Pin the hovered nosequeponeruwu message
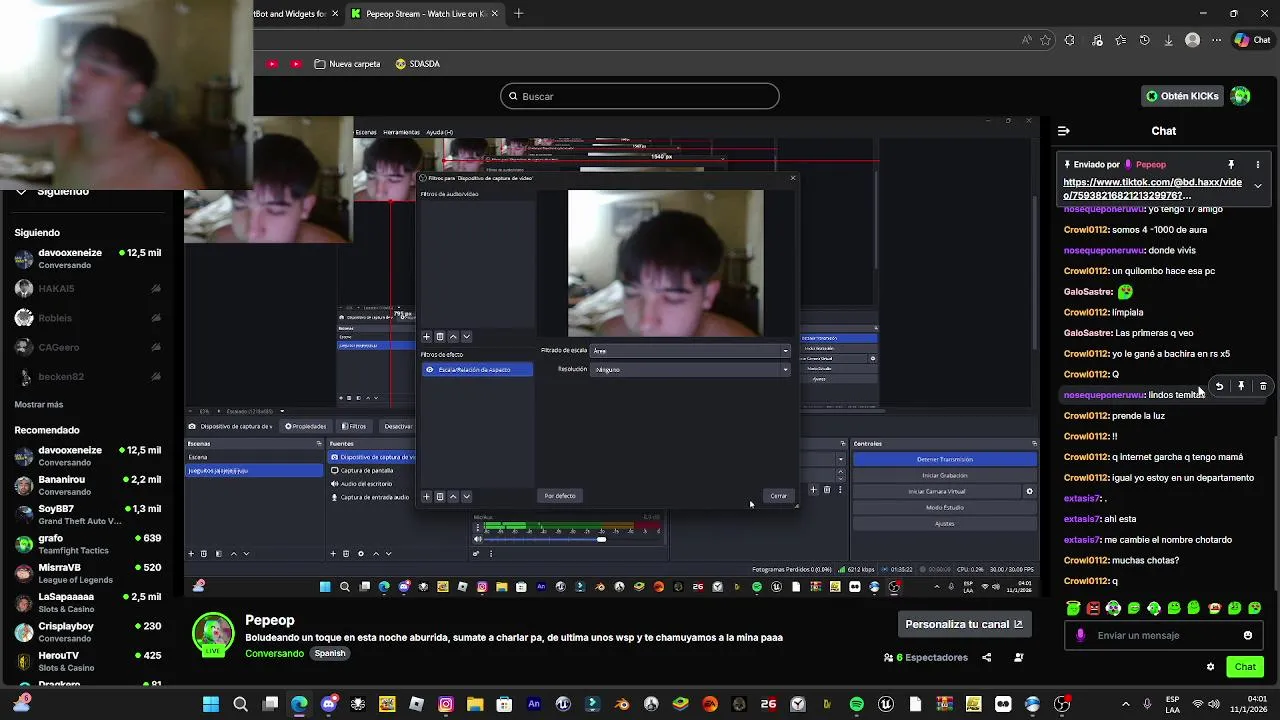The image size is (1280, 720). point(1241,386)
